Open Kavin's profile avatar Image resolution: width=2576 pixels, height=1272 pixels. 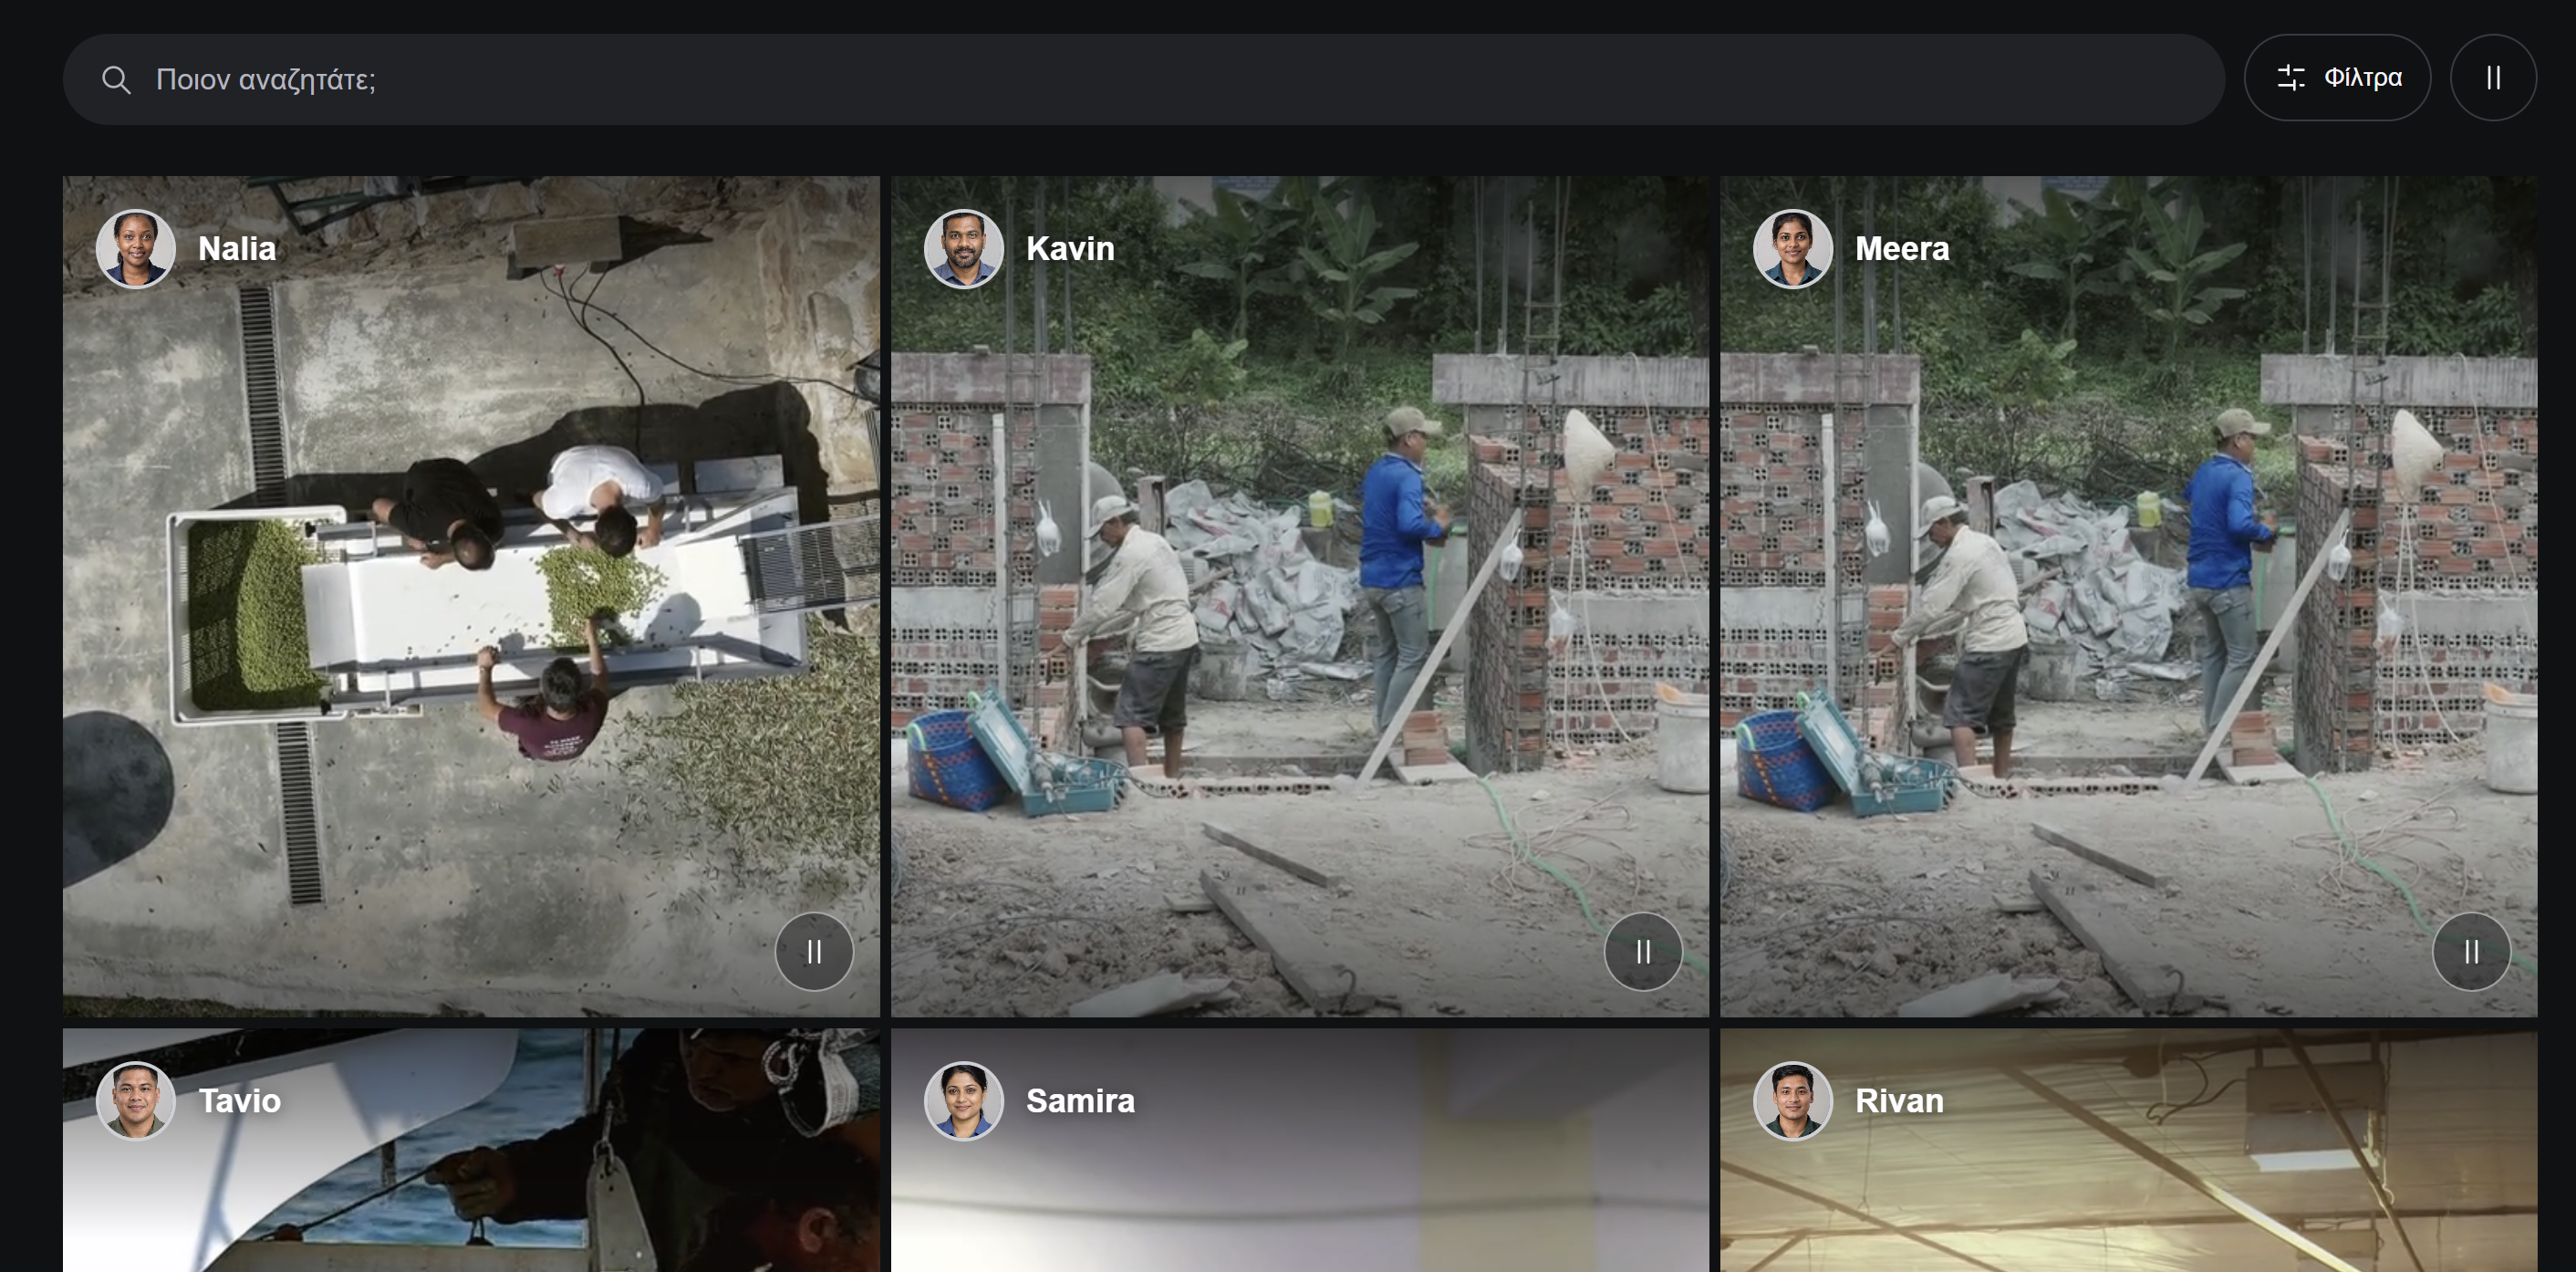pos(964,249)
